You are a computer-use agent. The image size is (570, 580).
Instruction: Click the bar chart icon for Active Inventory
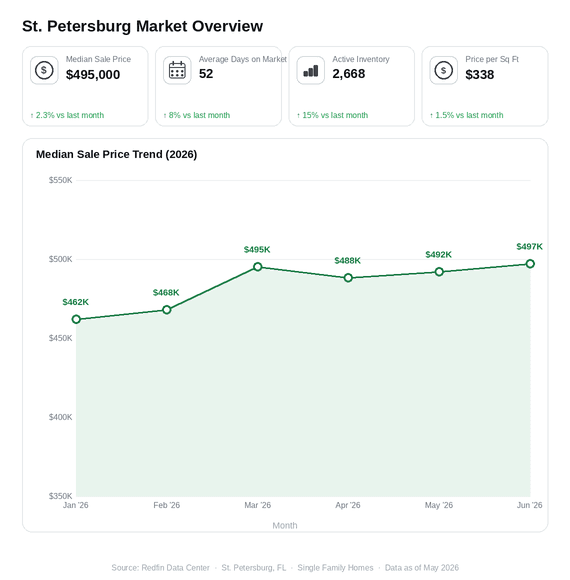point(311,70)
